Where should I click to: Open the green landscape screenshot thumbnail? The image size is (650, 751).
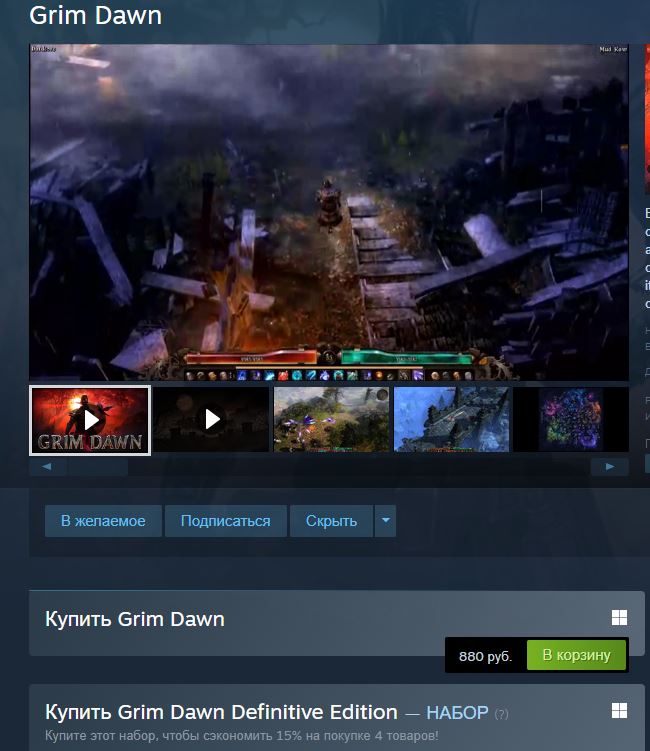pyautogui.click(x=331, y=420)
